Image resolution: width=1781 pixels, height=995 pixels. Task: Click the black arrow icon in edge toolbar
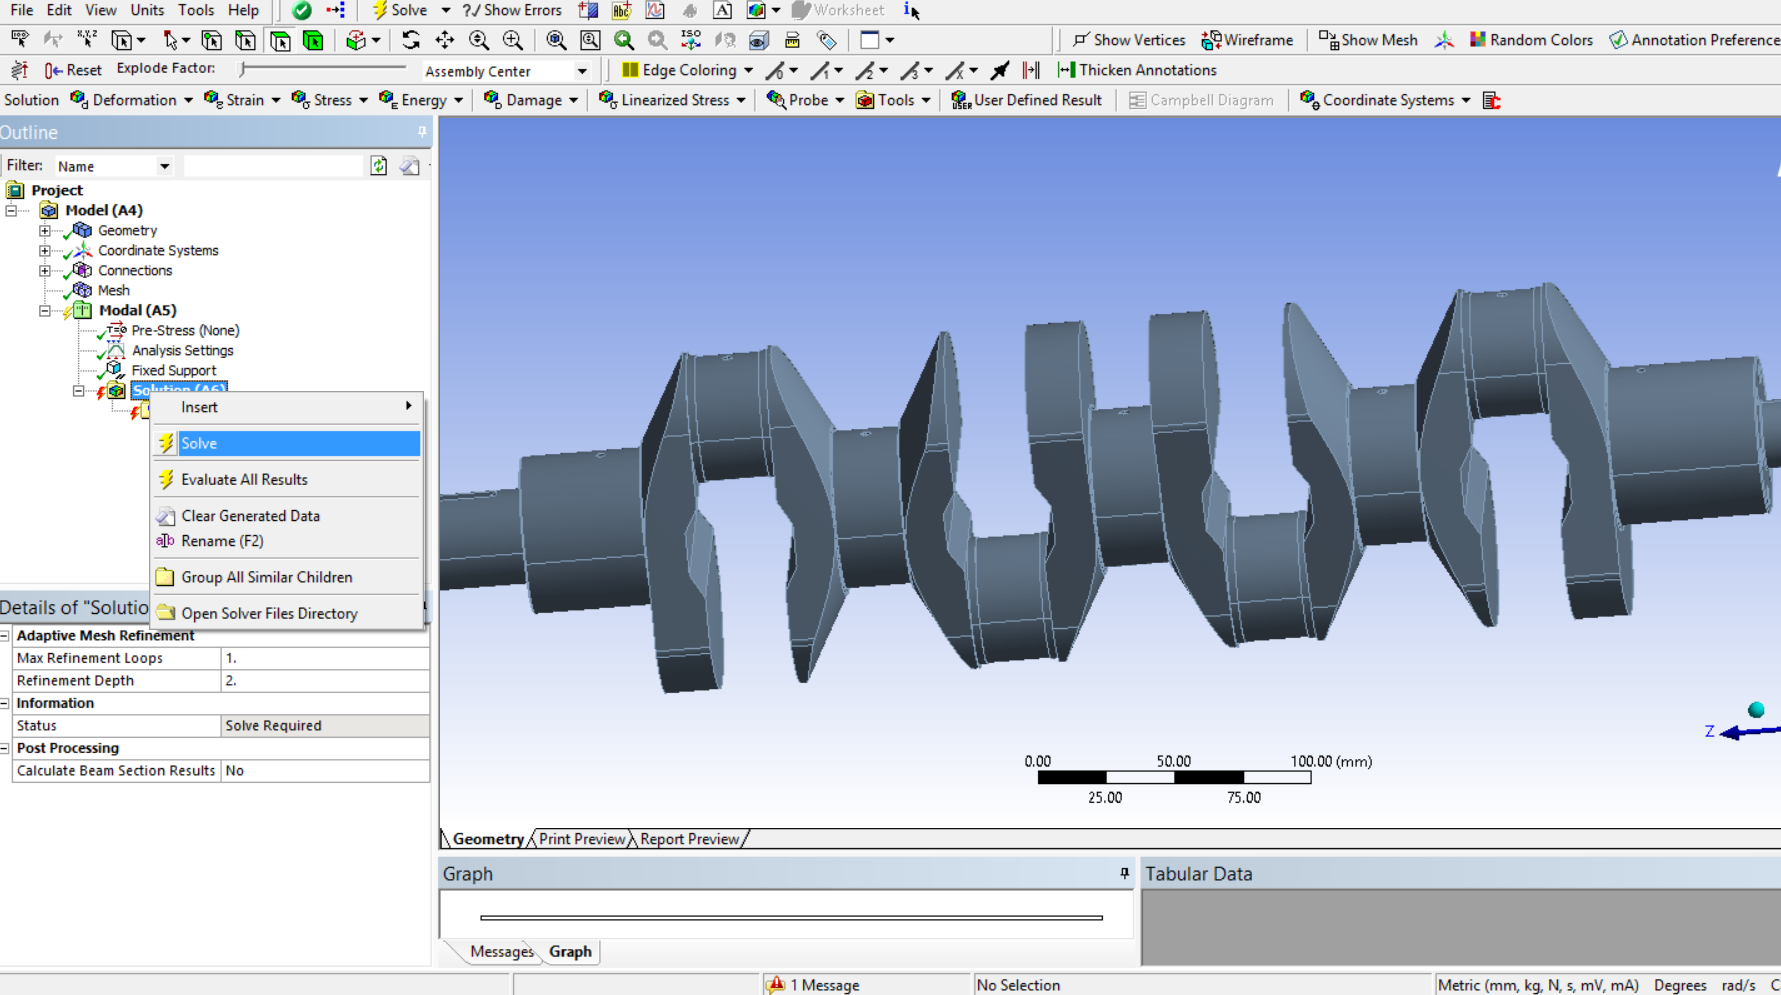point(999,70)
